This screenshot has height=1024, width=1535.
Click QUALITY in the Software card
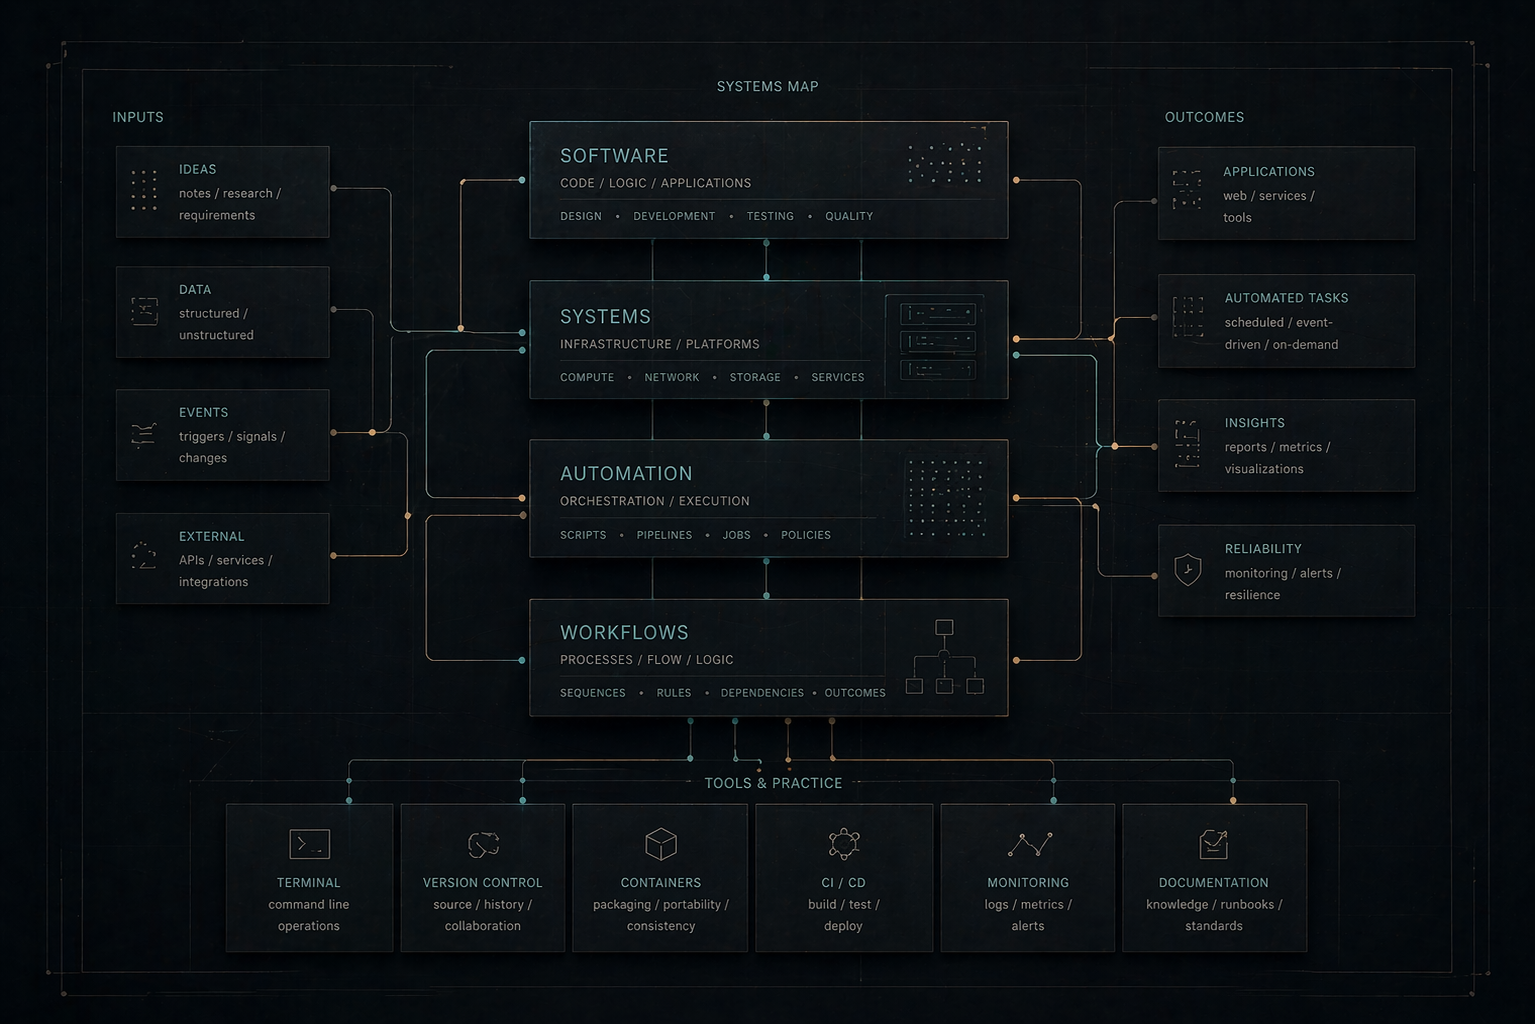849,216
